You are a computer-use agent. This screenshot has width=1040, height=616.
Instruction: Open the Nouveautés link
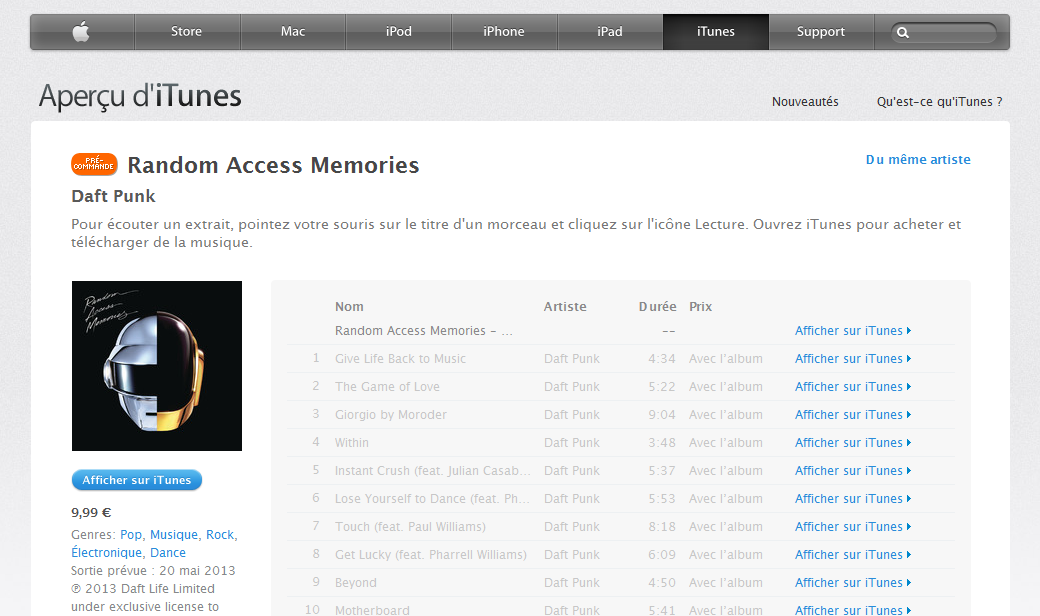pos(805,101)
